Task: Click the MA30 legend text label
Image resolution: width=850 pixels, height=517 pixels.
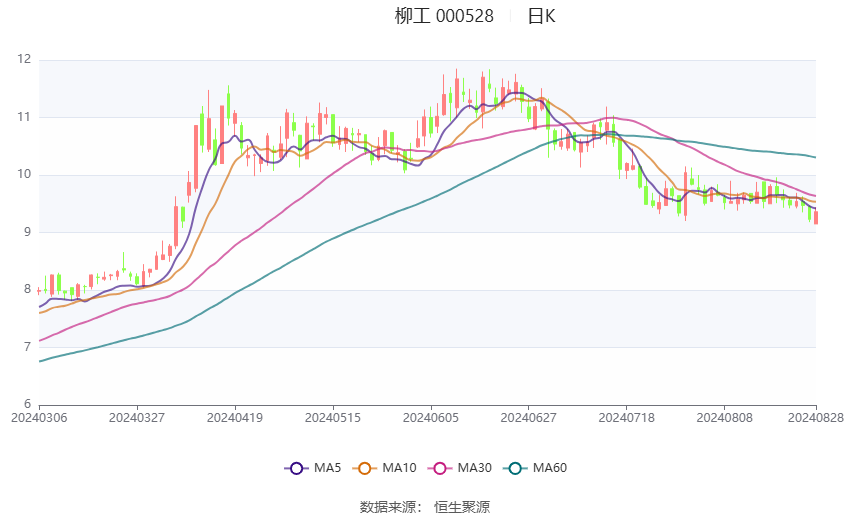Action: coord(474,468)
